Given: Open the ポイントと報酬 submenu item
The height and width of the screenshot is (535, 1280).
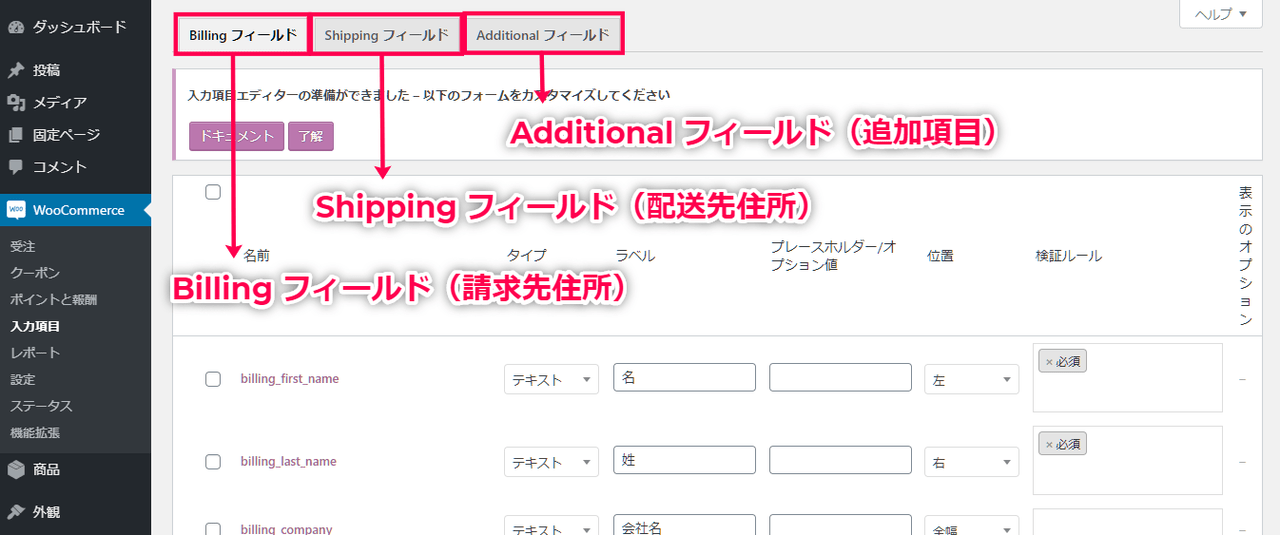Looking at the screenshot, I should point(53,299).
